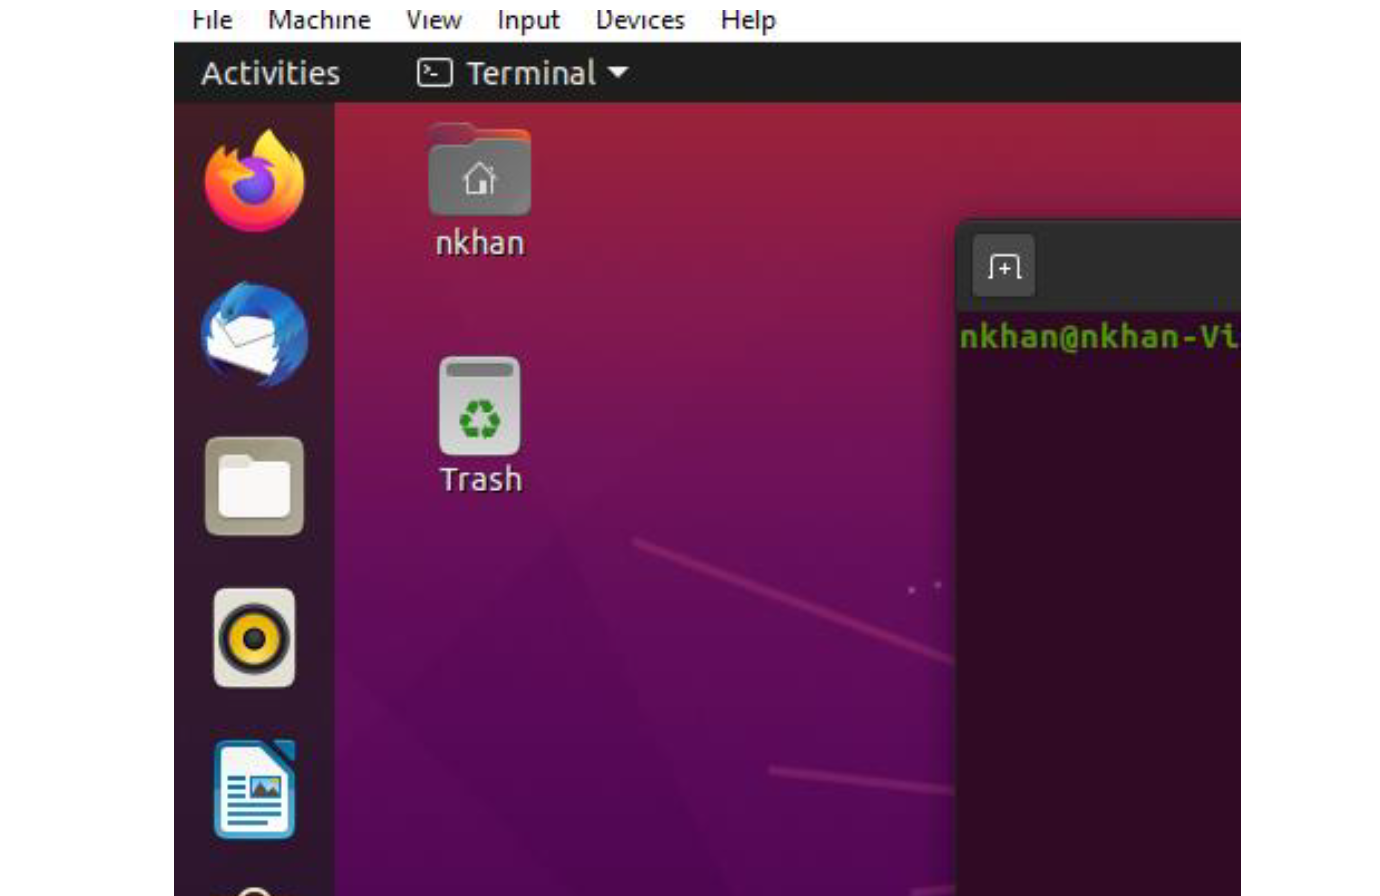
Task: Open the Terminal app menu dropdown
Action: pyautogui.click(x=523, y=73)
